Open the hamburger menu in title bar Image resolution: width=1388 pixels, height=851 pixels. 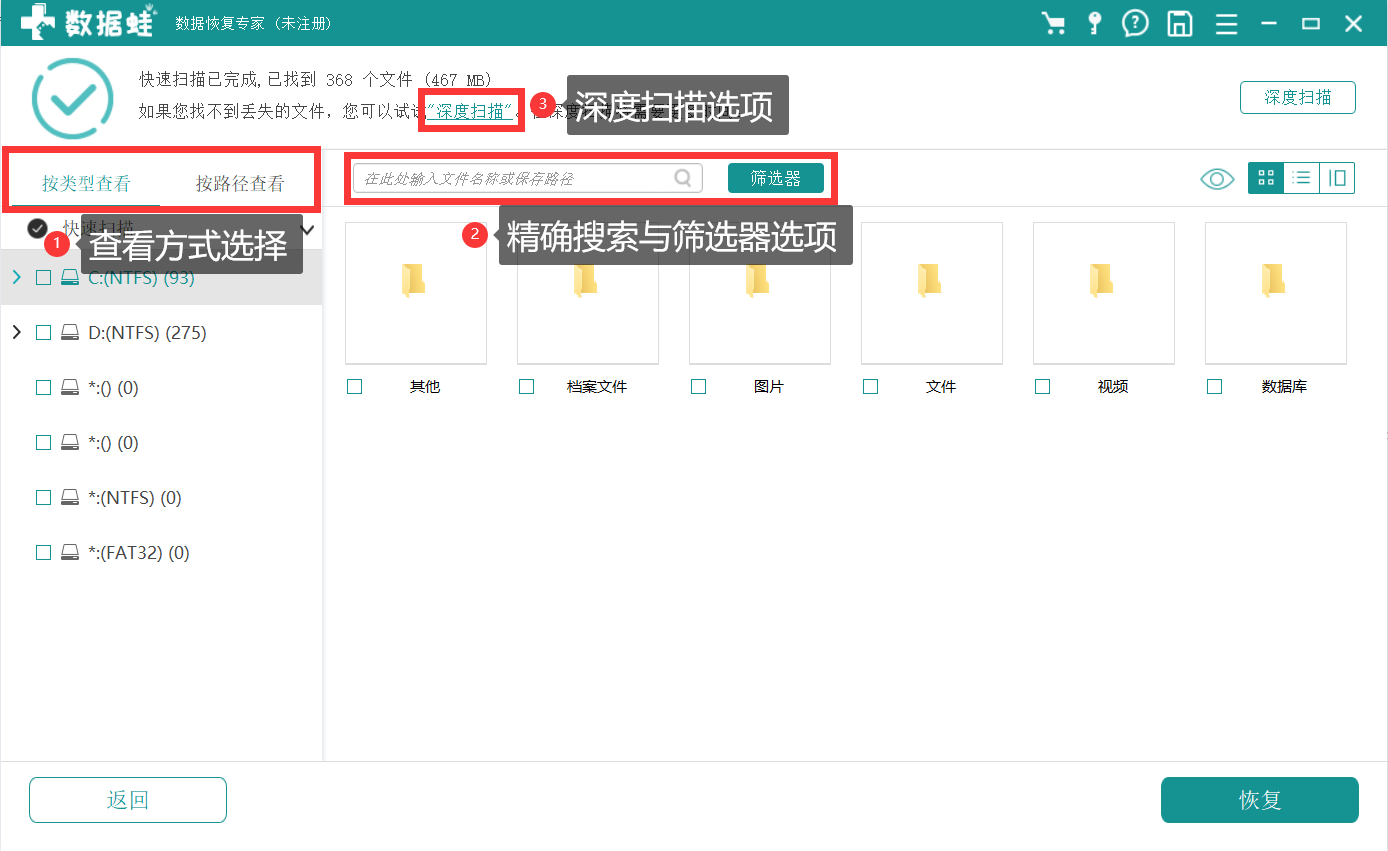[x=1226, y=22]
